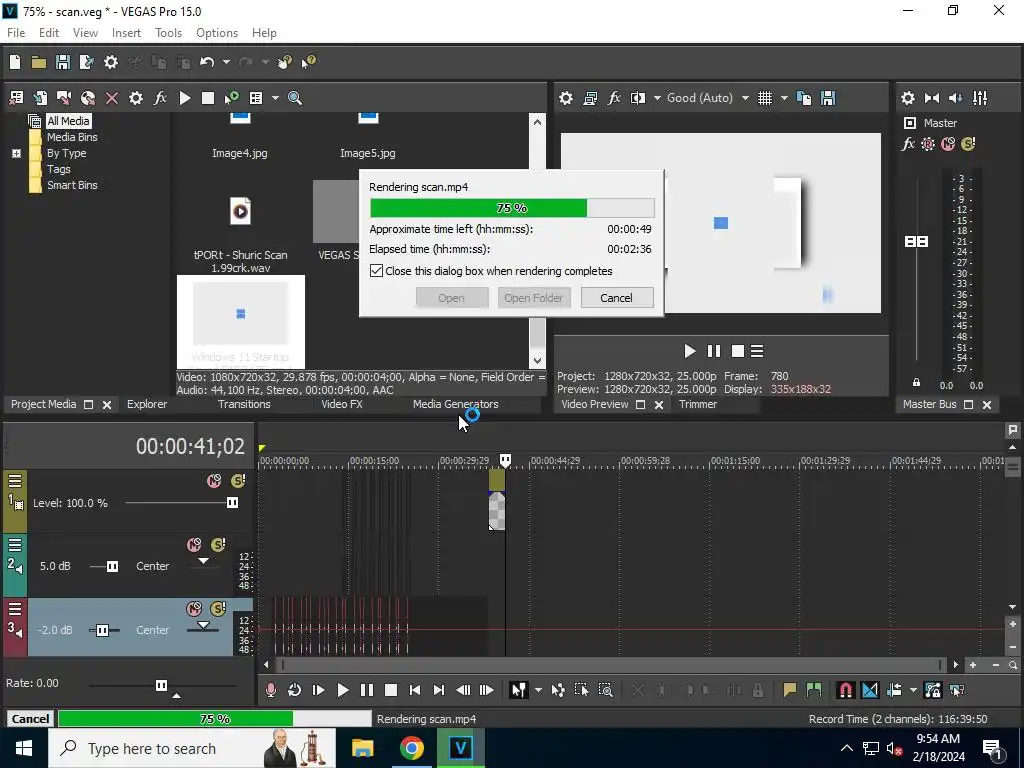Open the Project Media Views dropdown arrow
This screenshot has height=768, width=1024.
[x=275, y=98]
